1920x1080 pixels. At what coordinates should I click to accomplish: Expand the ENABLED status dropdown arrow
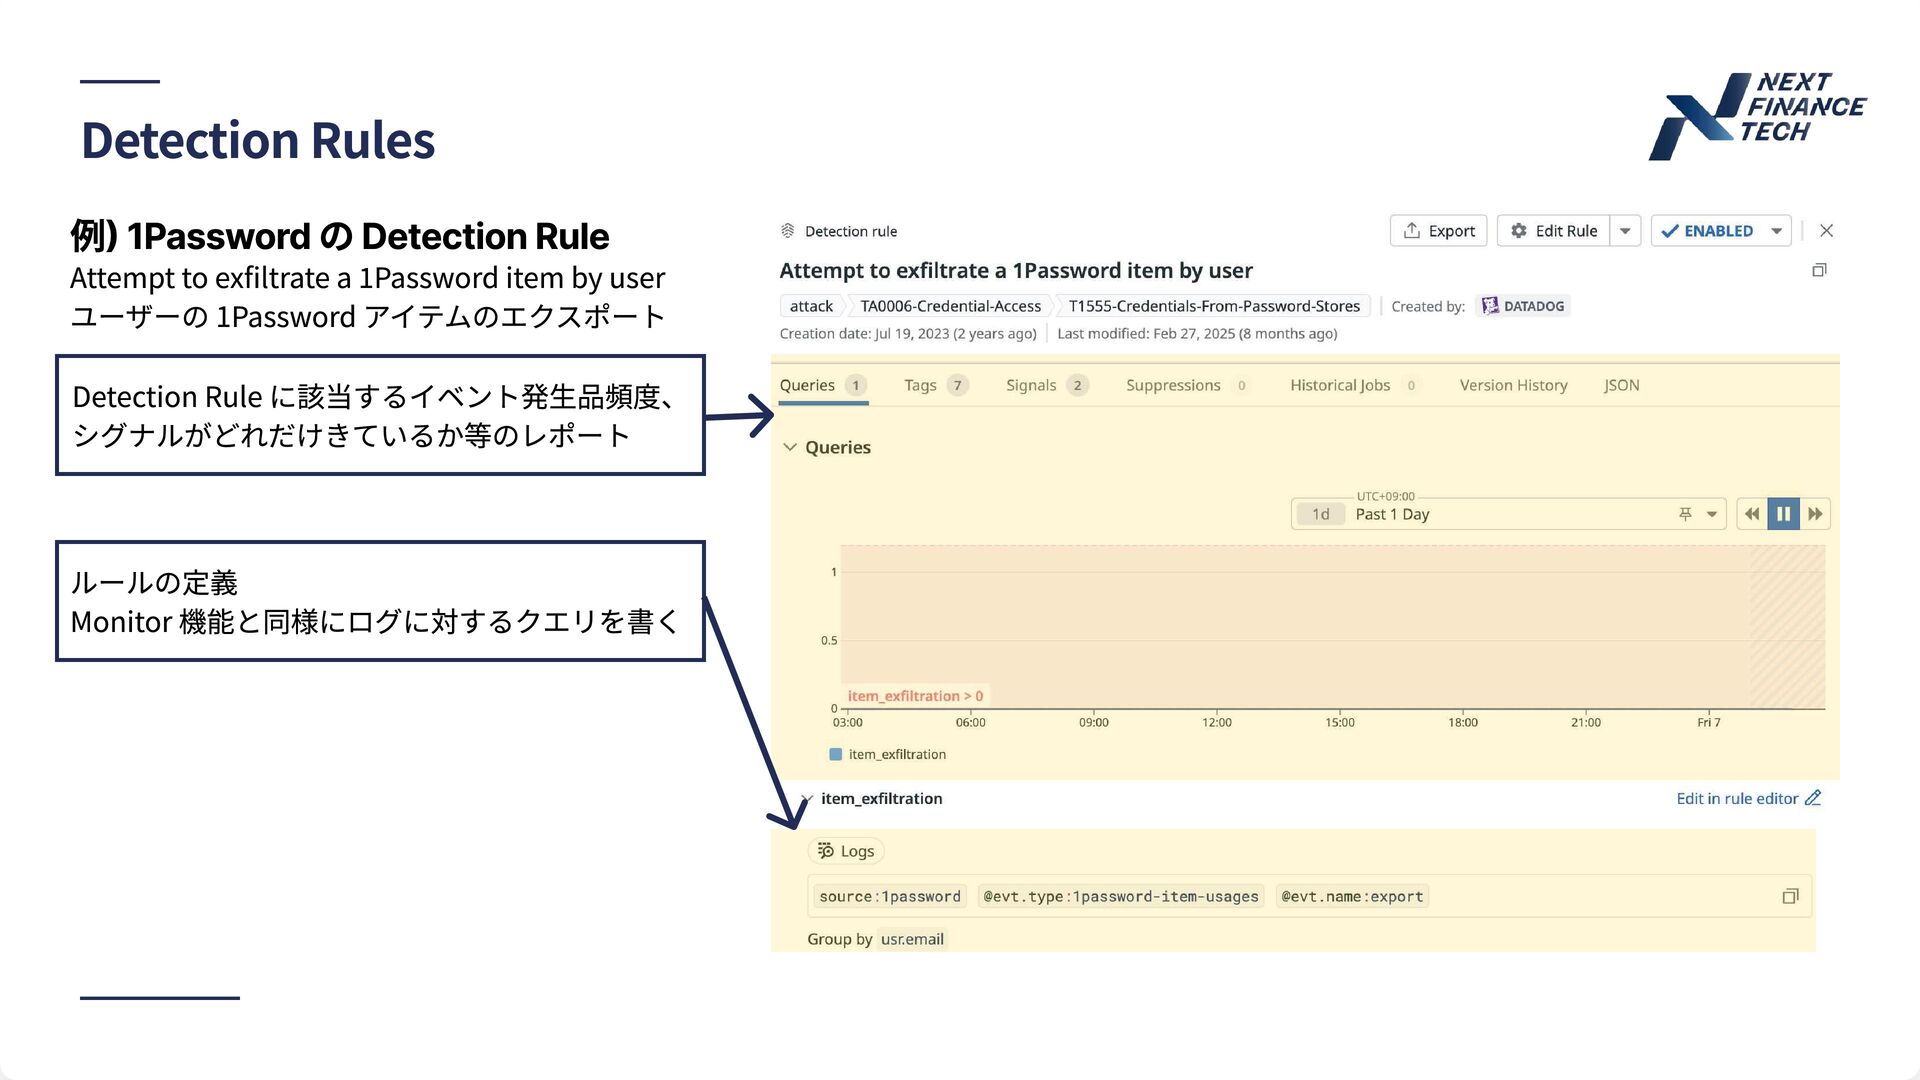(x=1776, y=231)
